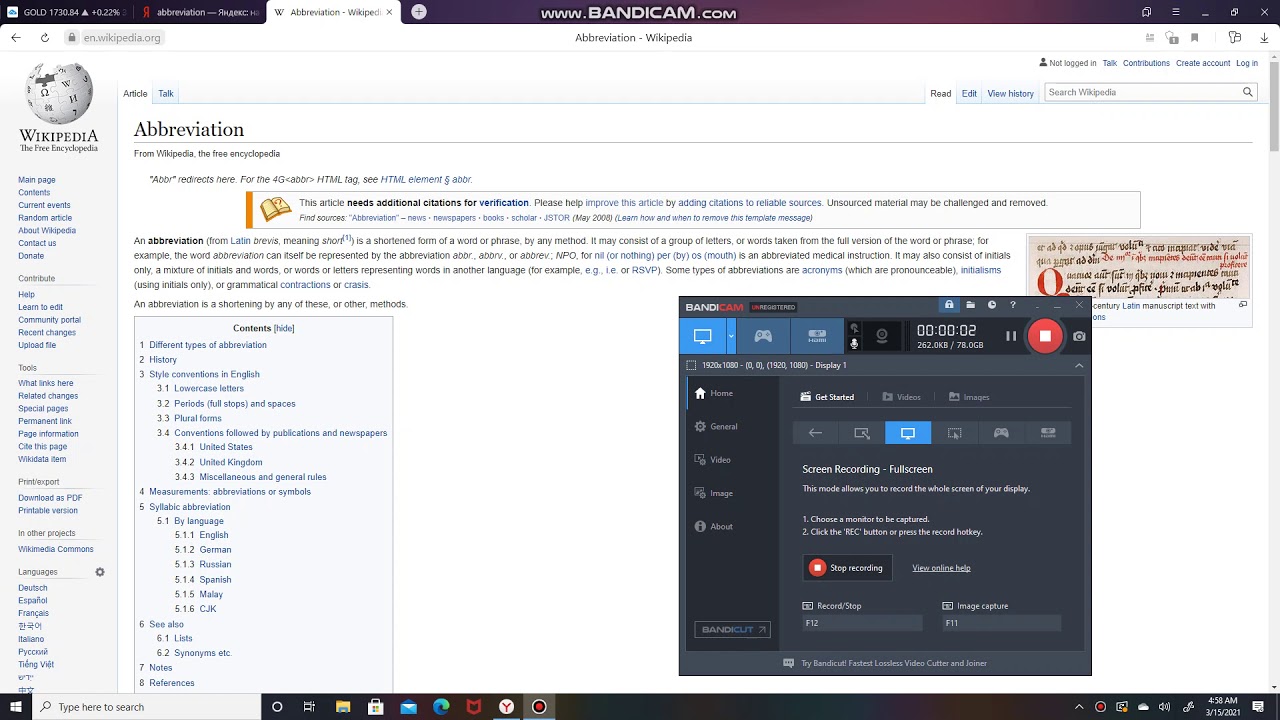Open the View history tab
The height and width of the screenshot is (720, 1280).
(1011, 93)
